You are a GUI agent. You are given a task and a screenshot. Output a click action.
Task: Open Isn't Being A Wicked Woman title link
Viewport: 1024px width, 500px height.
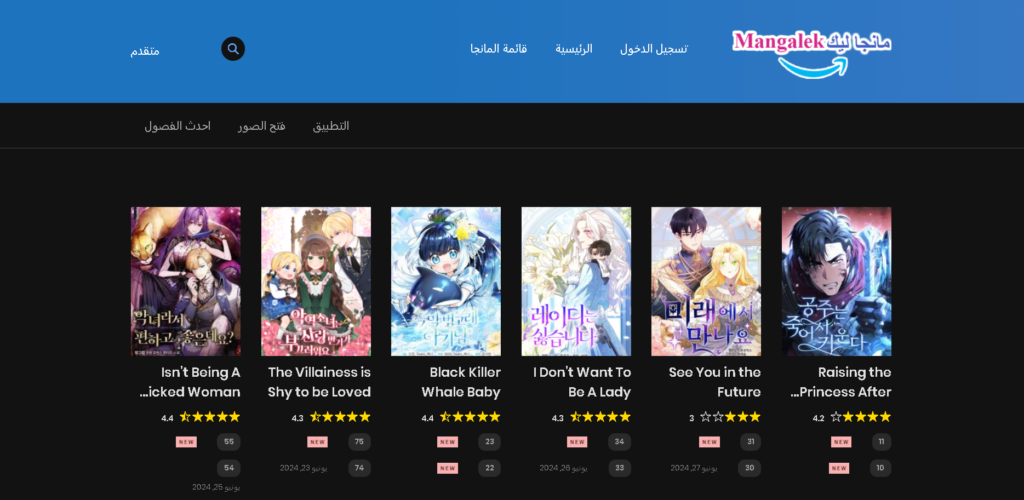point(189,382)
